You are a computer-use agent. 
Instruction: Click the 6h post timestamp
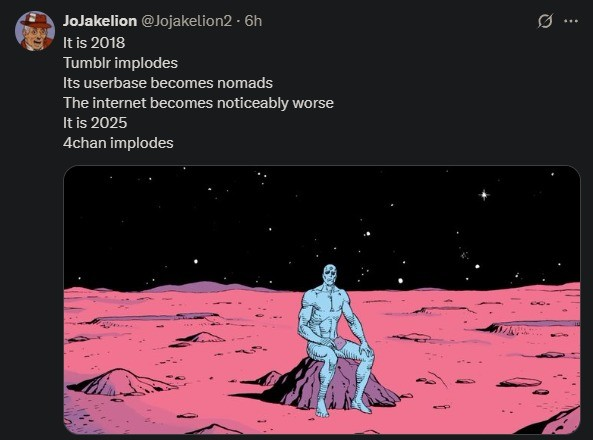pyautogui.click(x=253, y=21)
